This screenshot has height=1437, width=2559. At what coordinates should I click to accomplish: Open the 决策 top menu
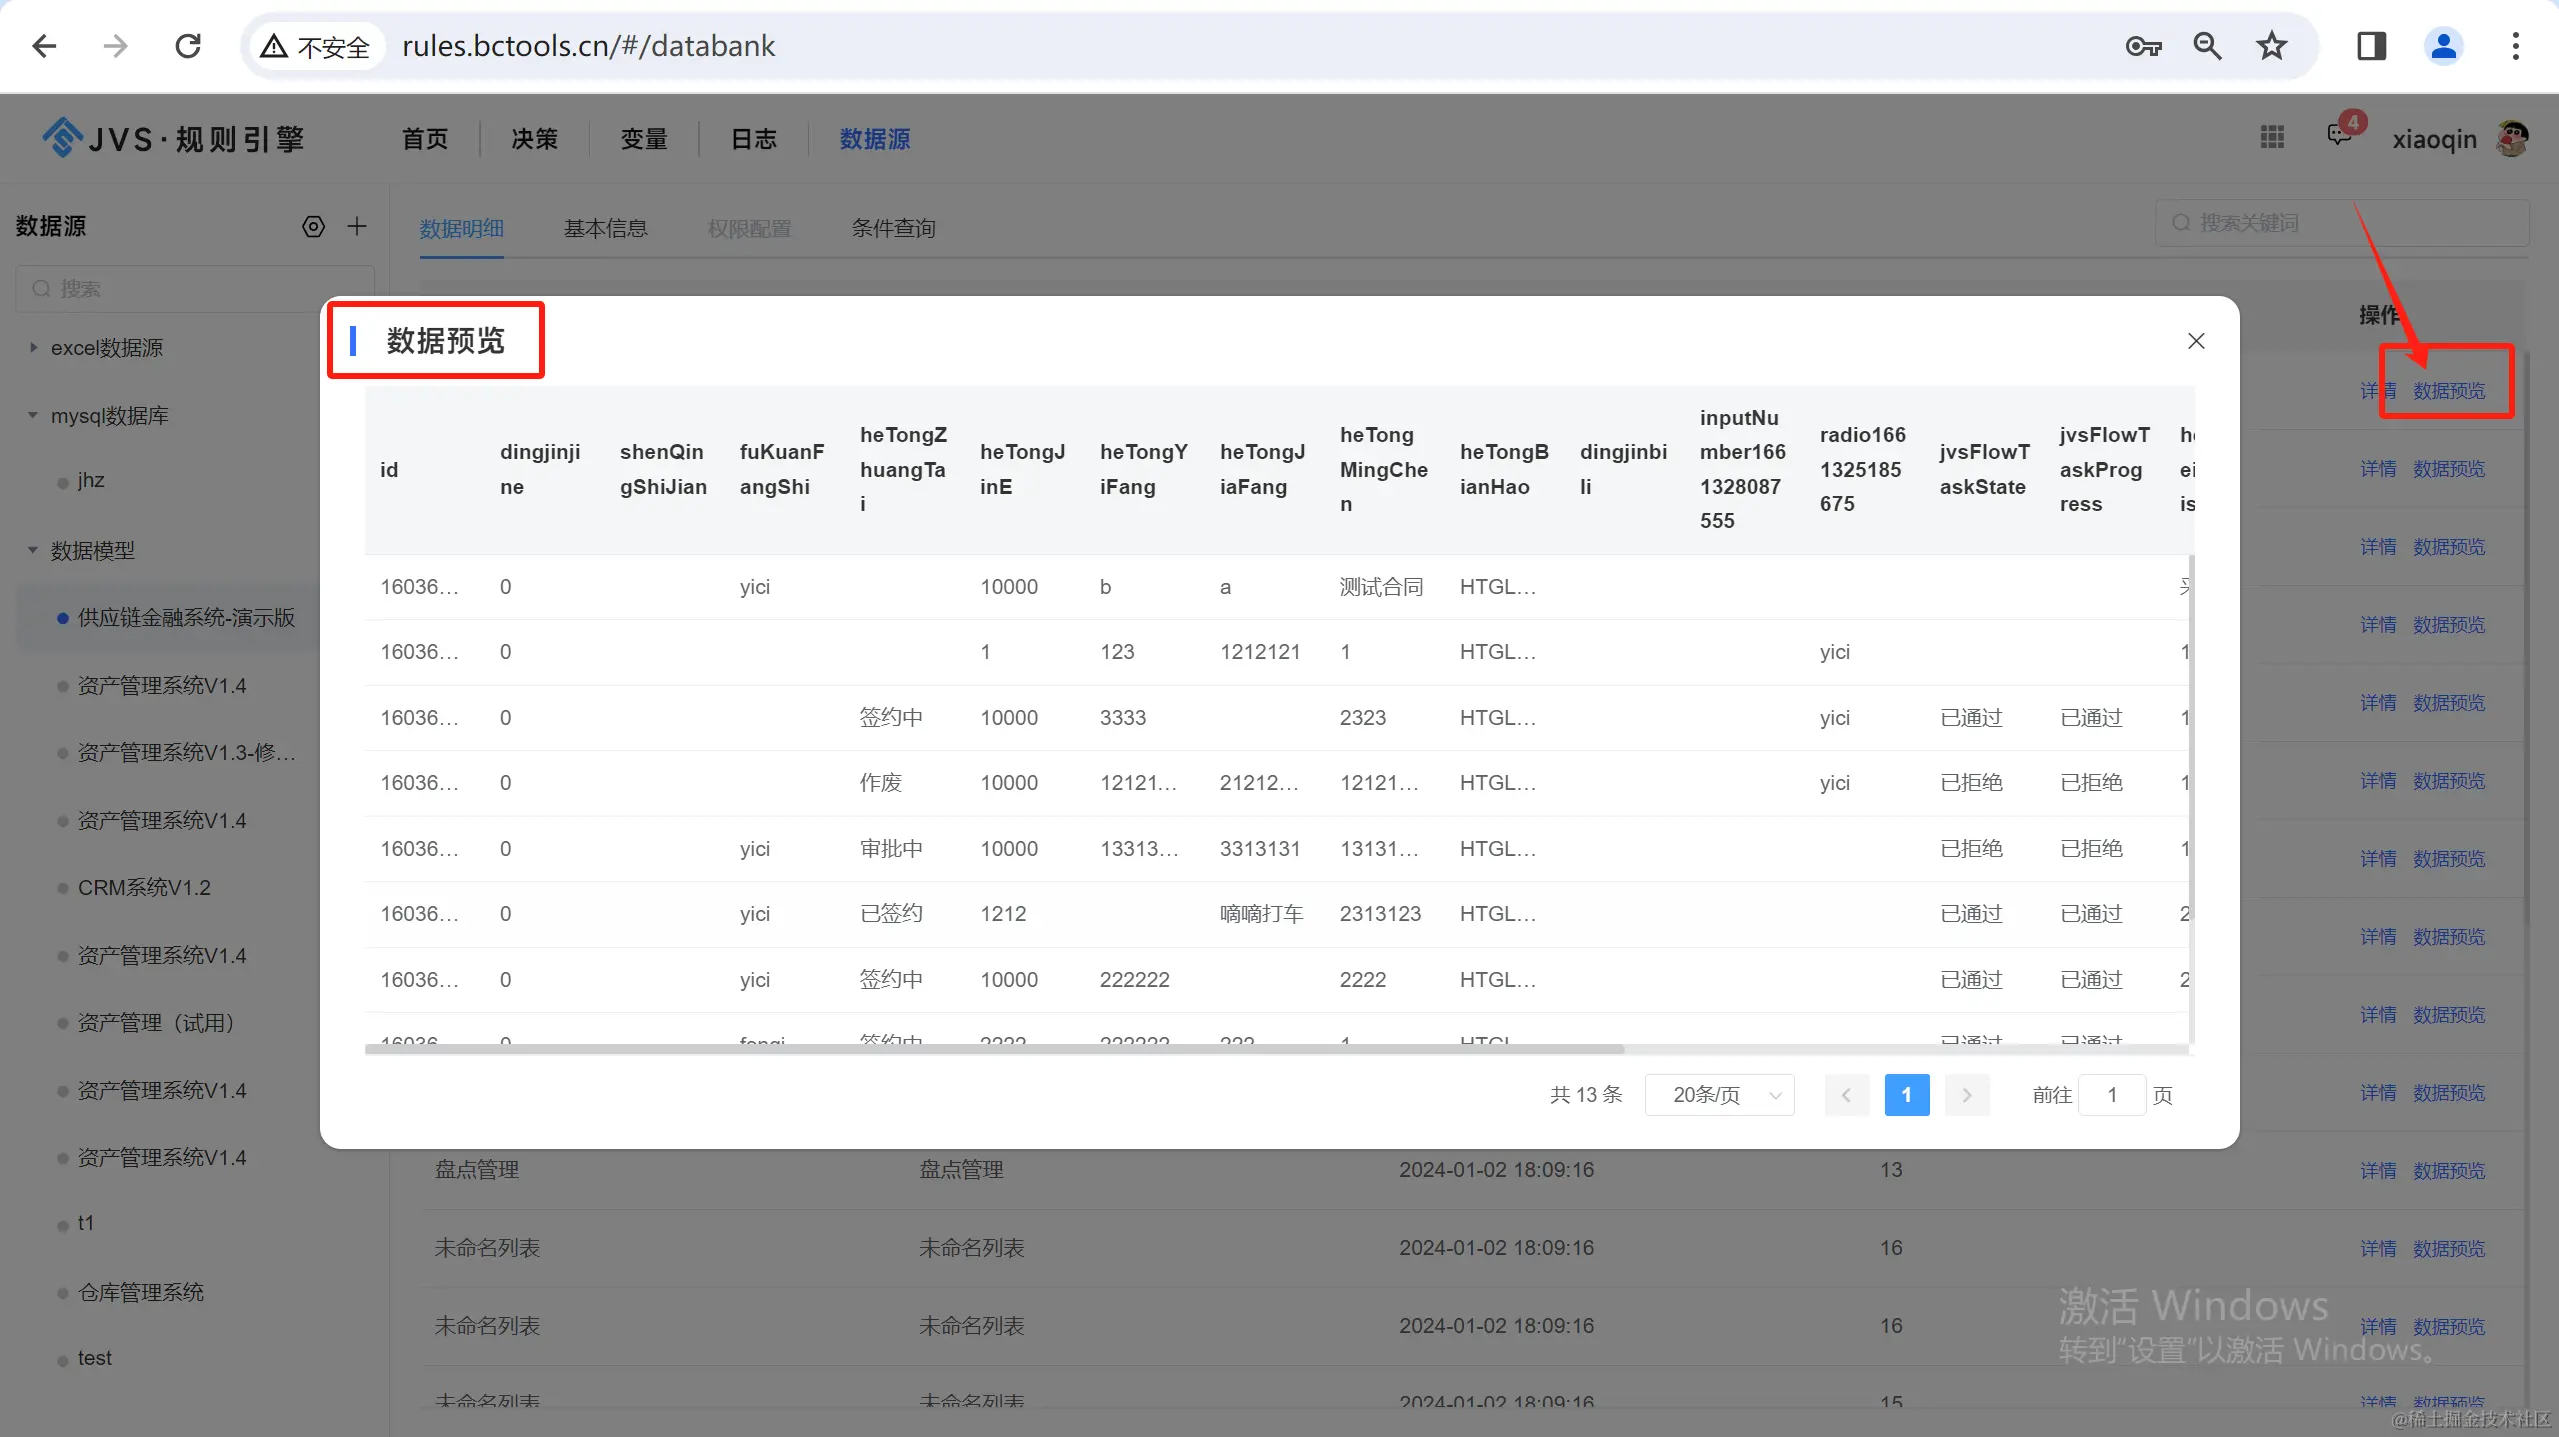click(x=534, y=139)
